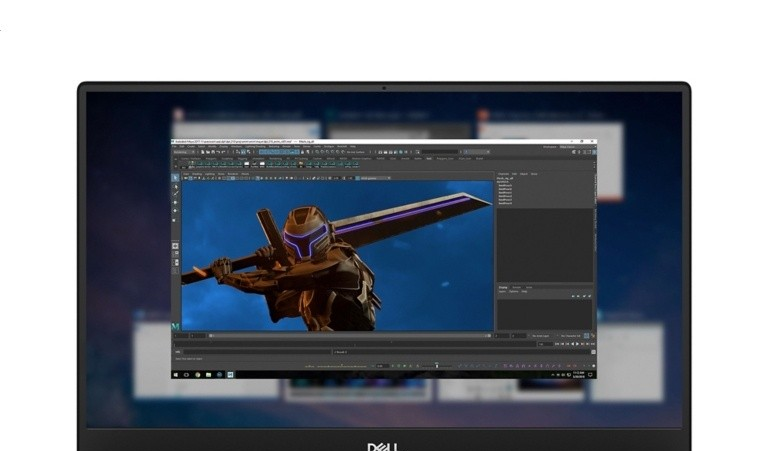Switch to single-pane viewport layout button
Screen dimensions: 772x451
pyautogui.click(x=175, y=246)
